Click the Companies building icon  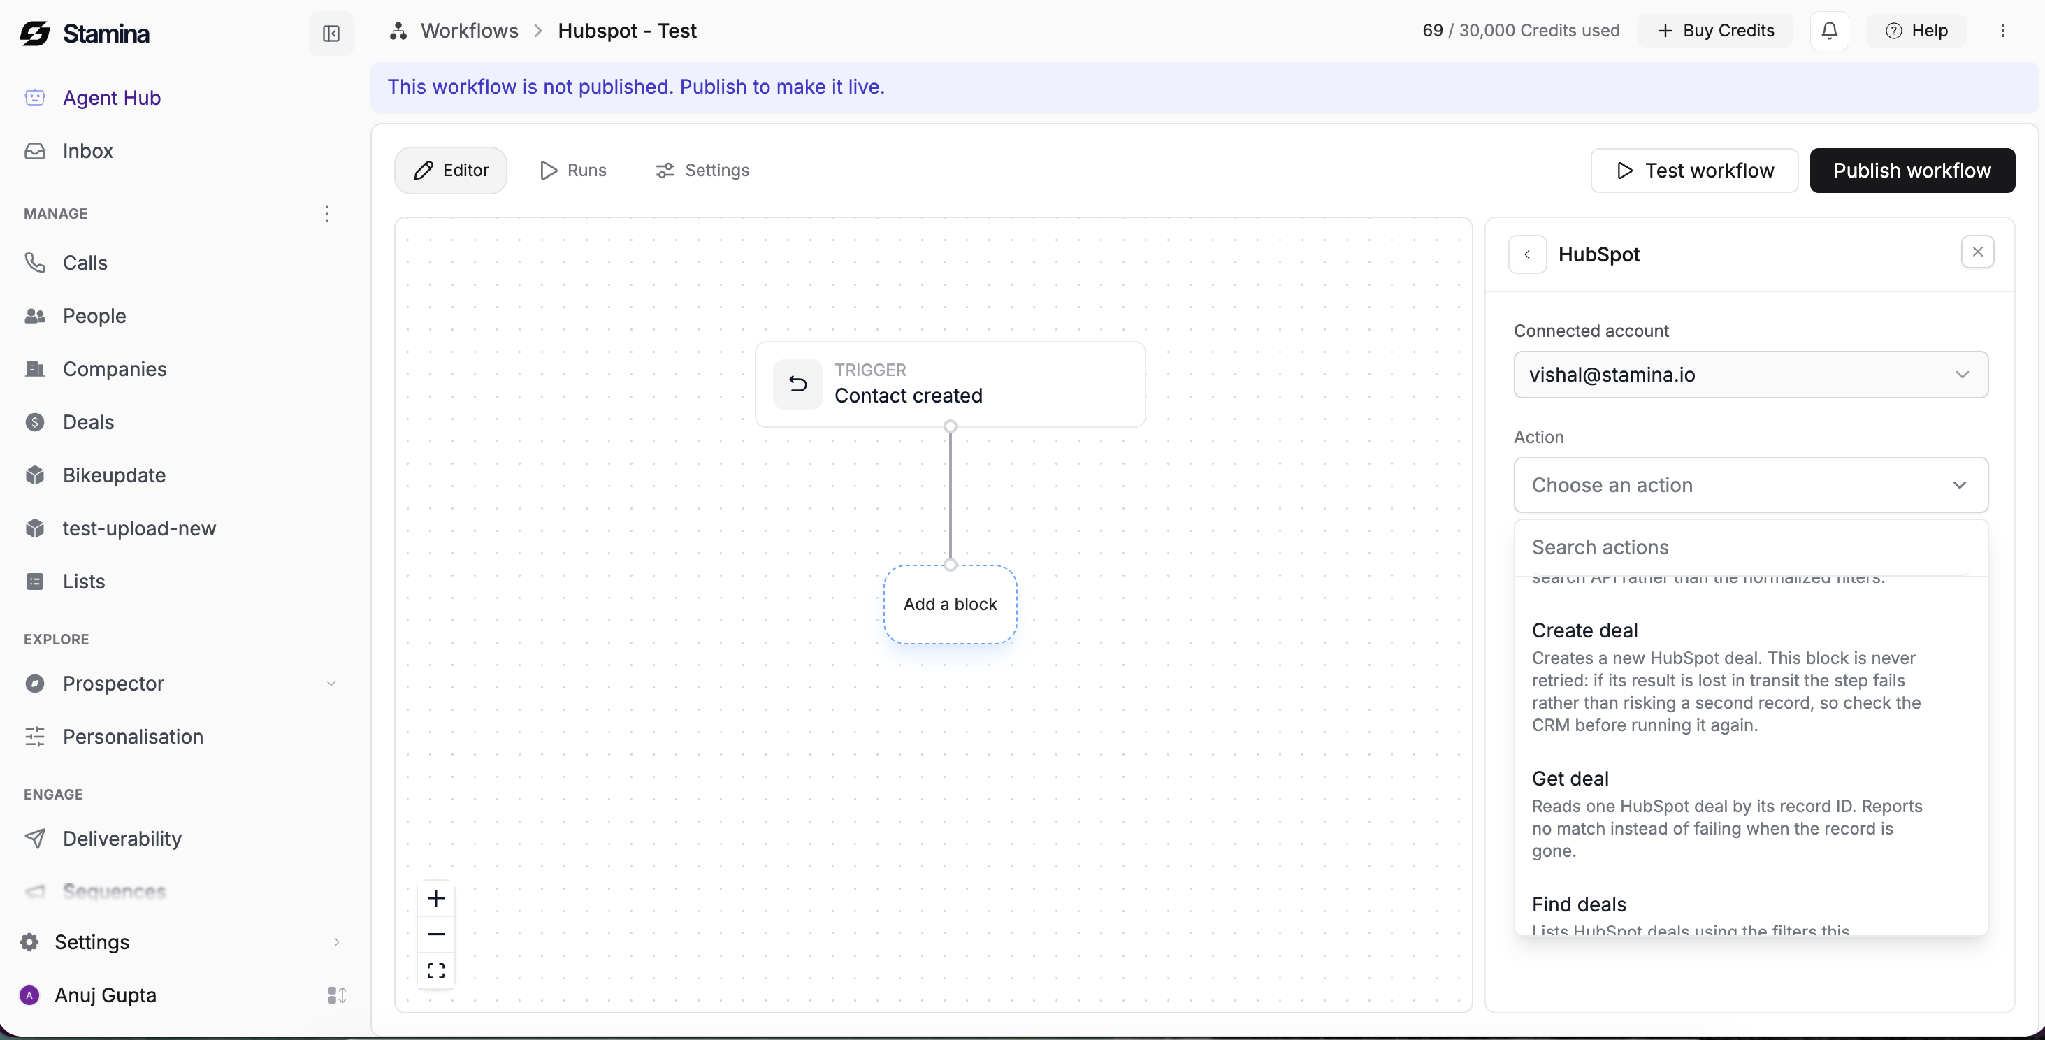35,369
